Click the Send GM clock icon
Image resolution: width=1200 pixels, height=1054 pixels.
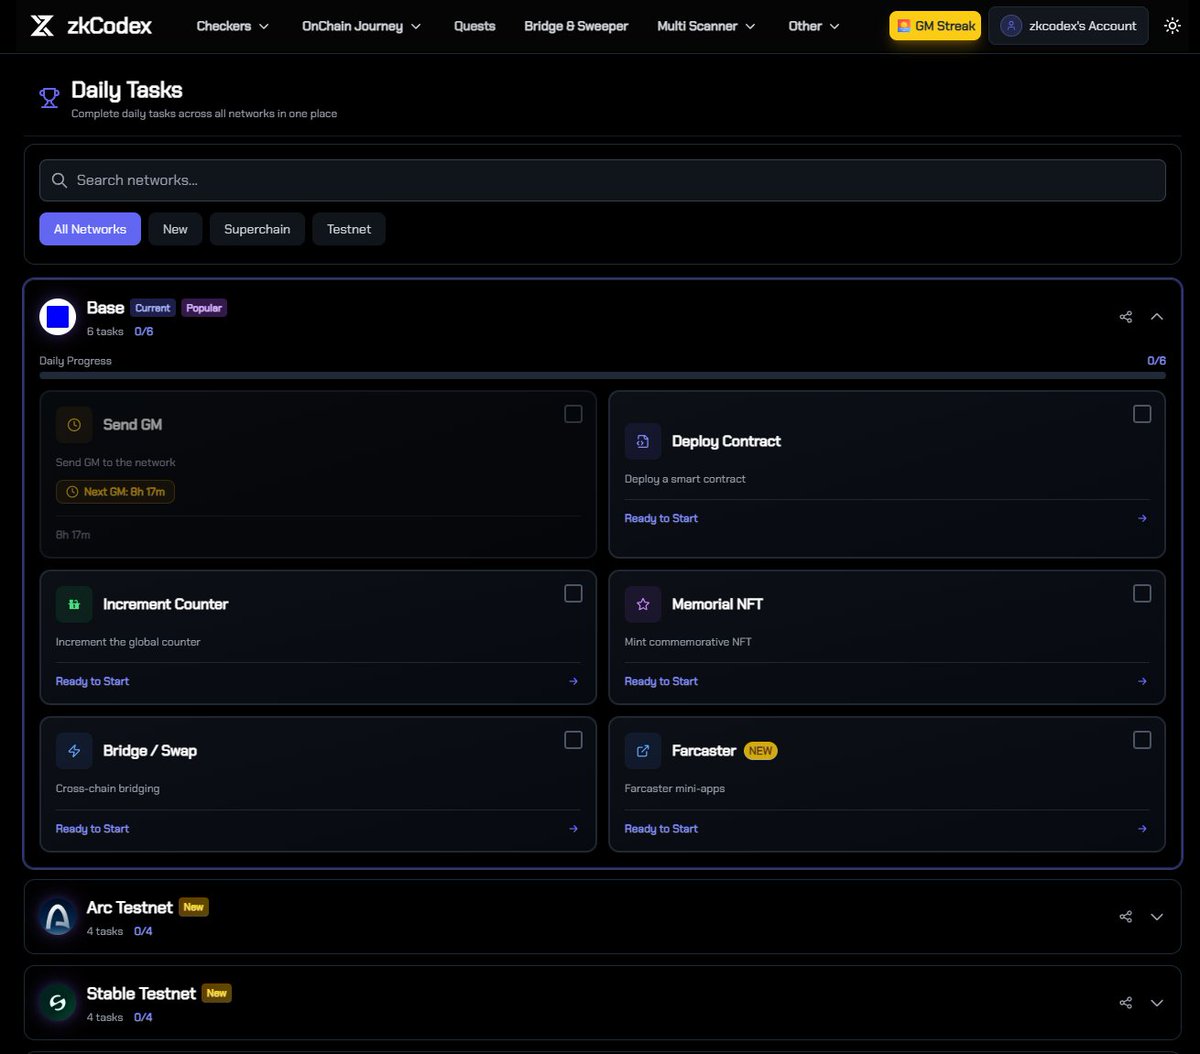[x=74, y=425]
